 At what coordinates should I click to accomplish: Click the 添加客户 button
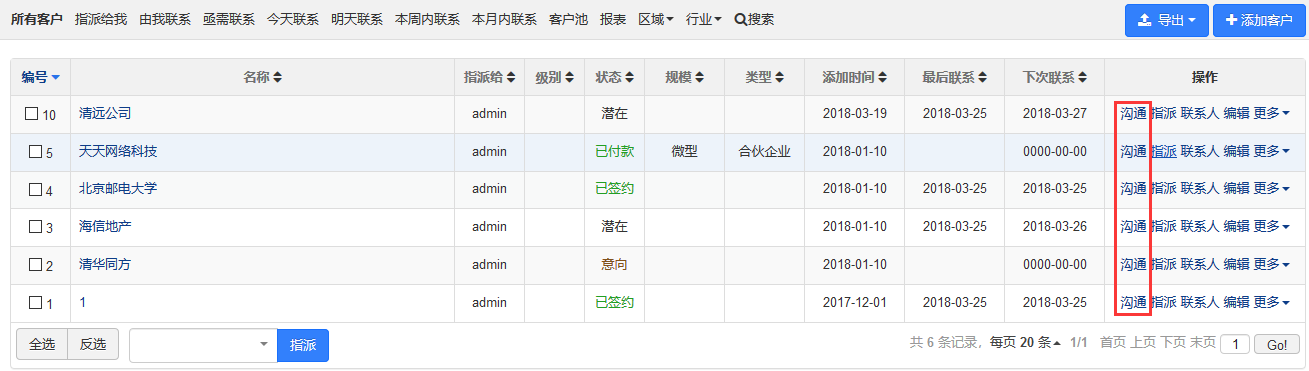point(1258,20)
